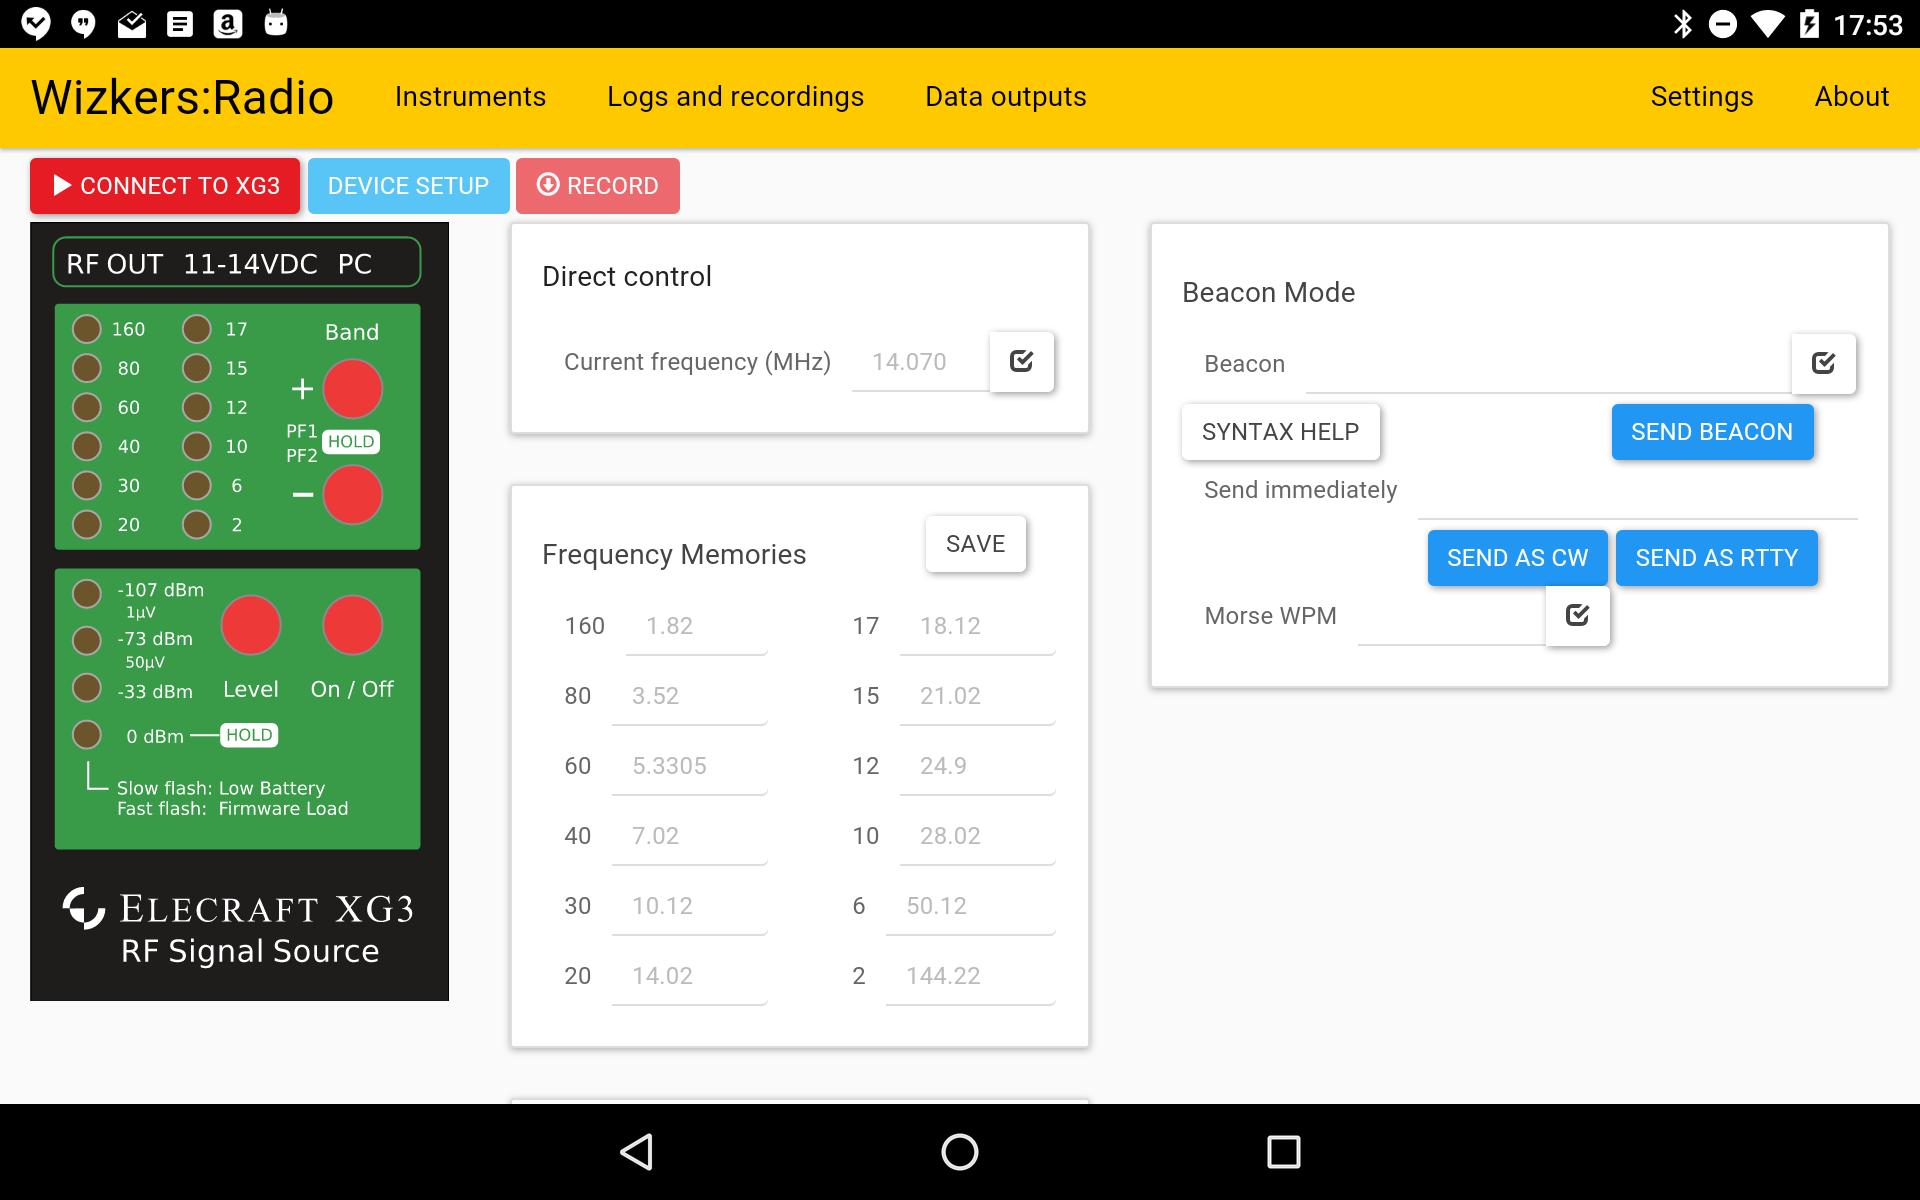Select the 160 band LED indicator
1920x1200 pixels.
click(x=87, y=329)
